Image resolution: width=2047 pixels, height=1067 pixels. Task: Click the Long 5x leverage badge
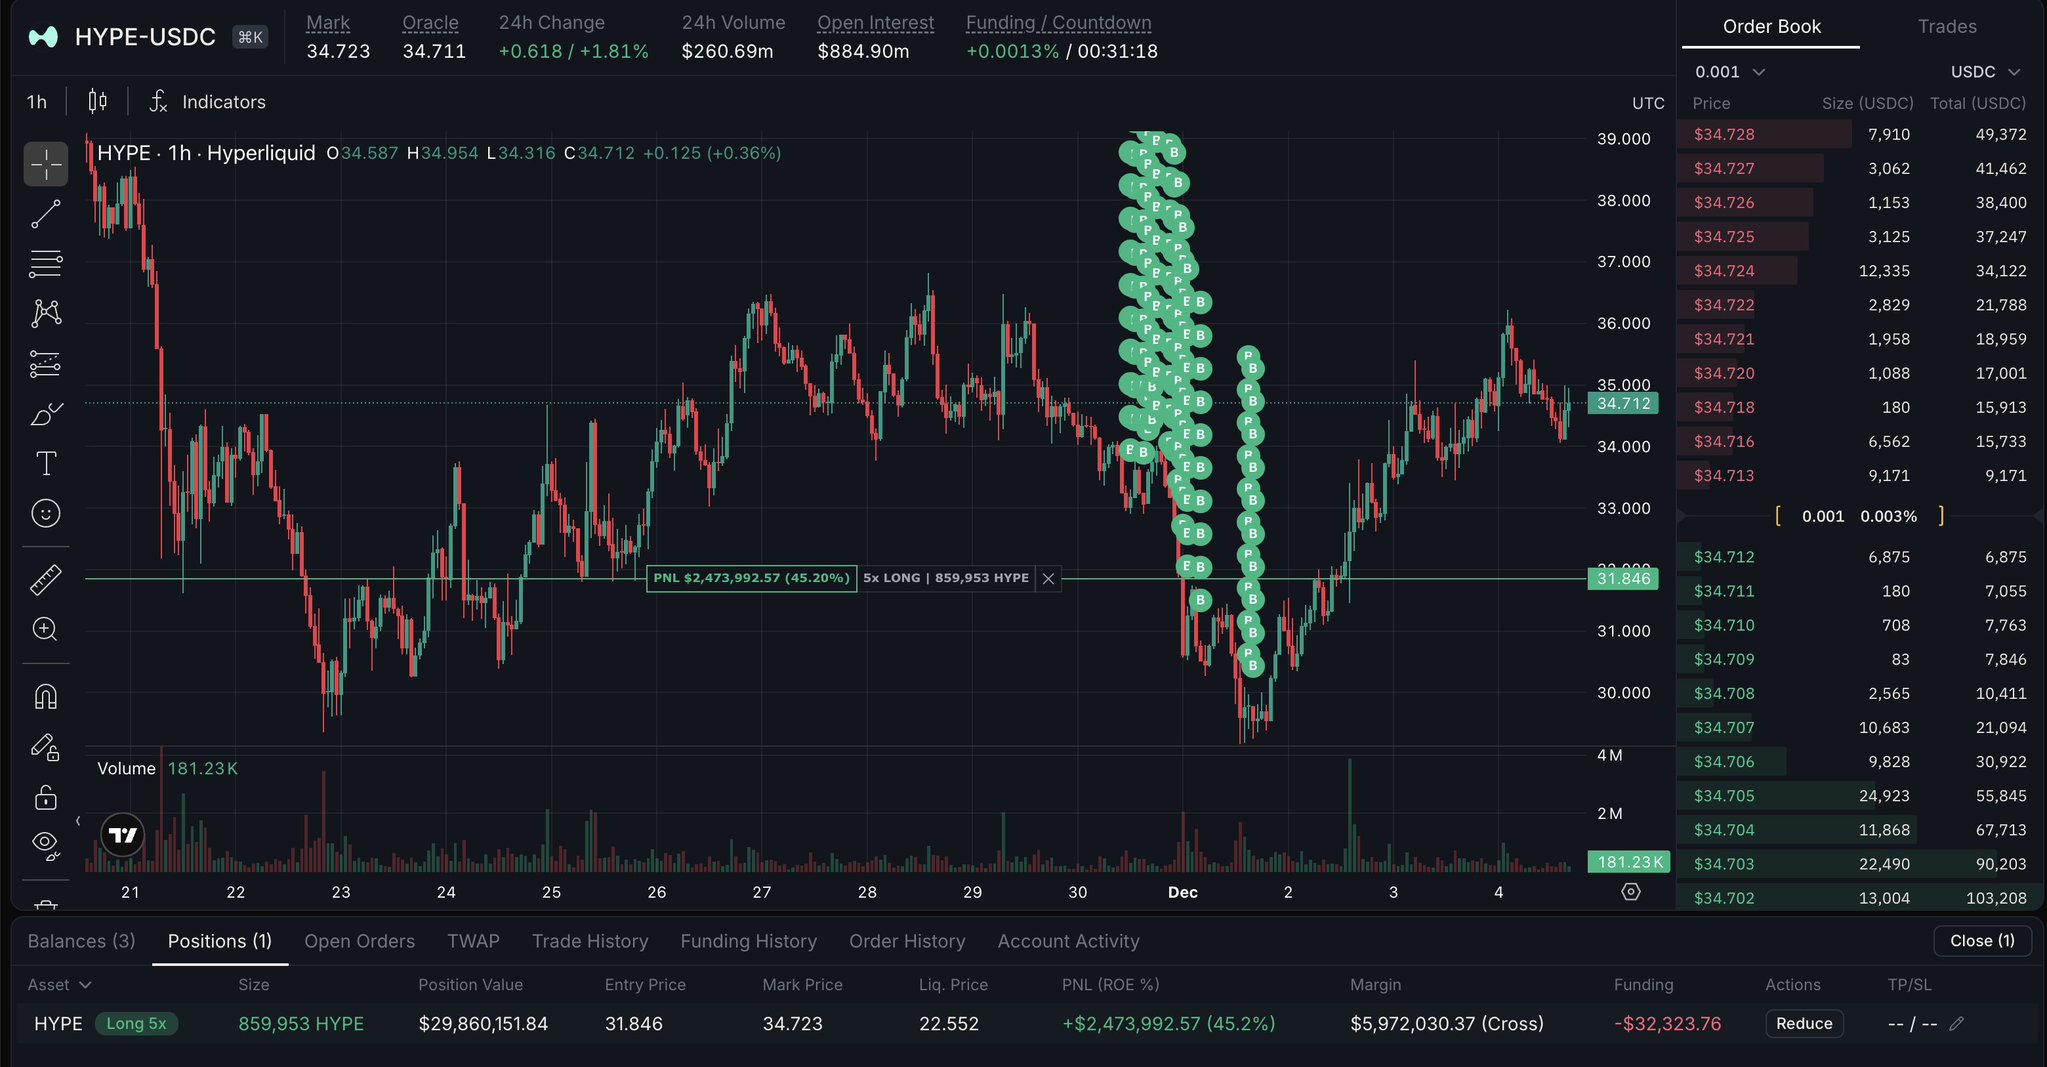137,1024
